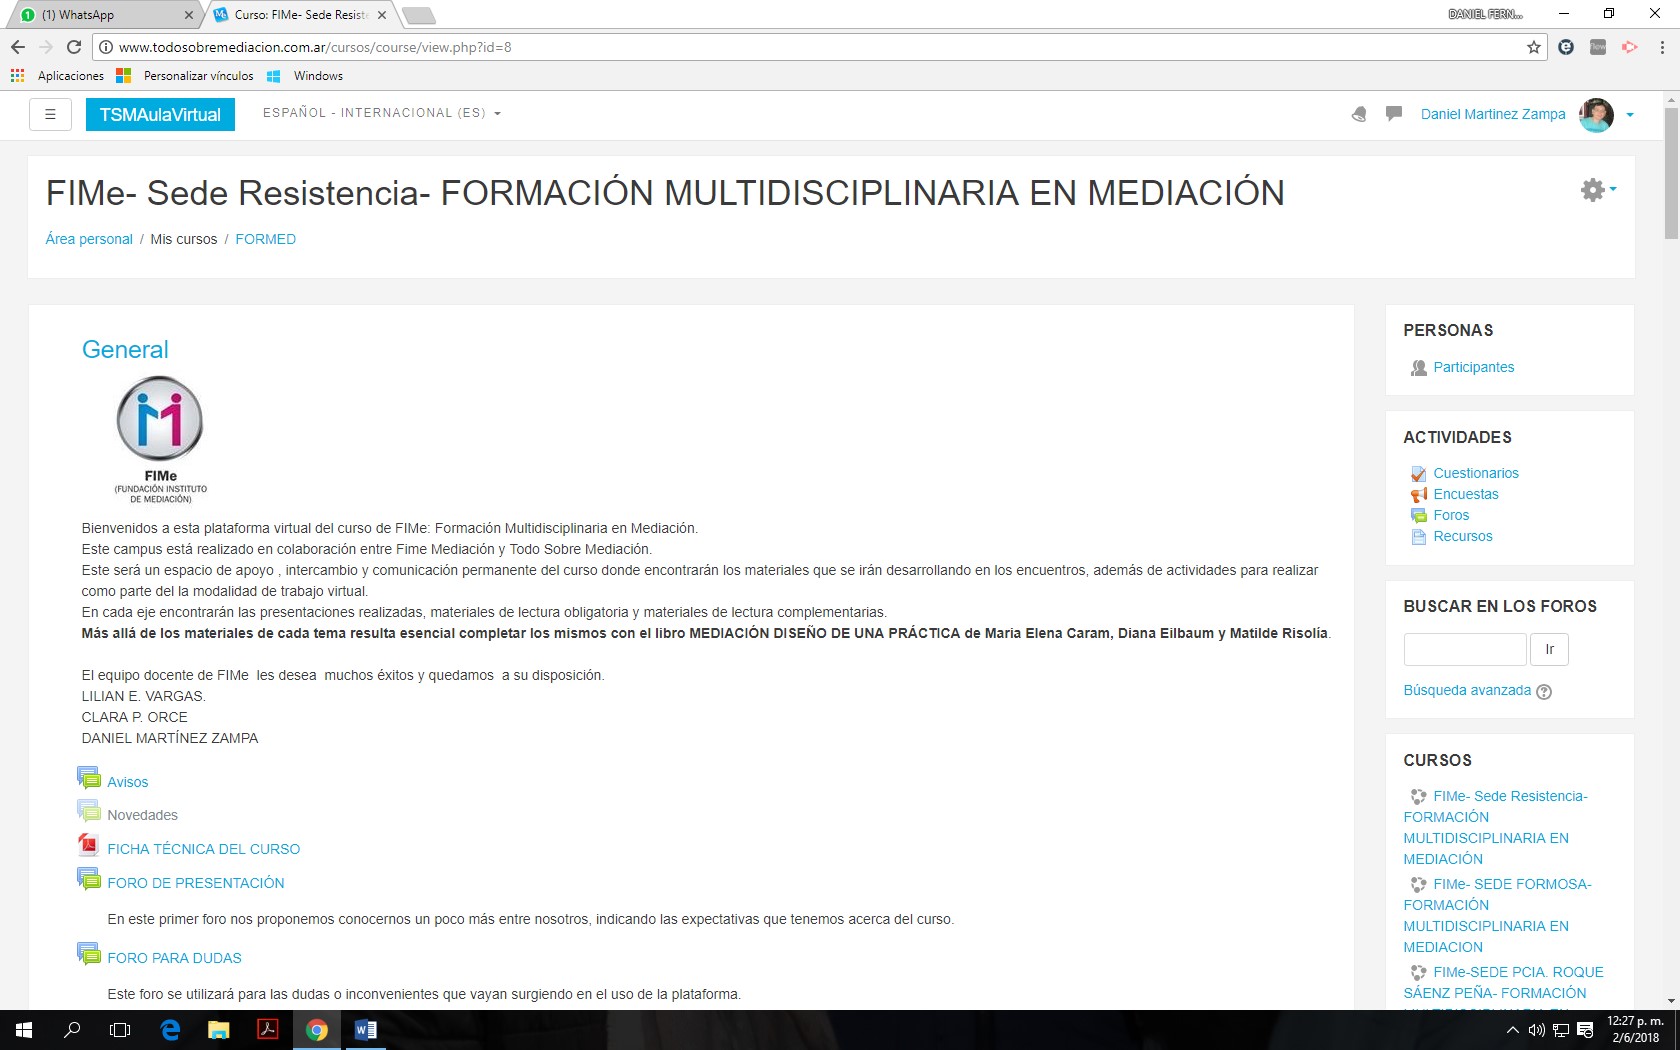The image size is (1680, 1050).
Task: Open the notifications bell icon
Action: coord(1358,114)
